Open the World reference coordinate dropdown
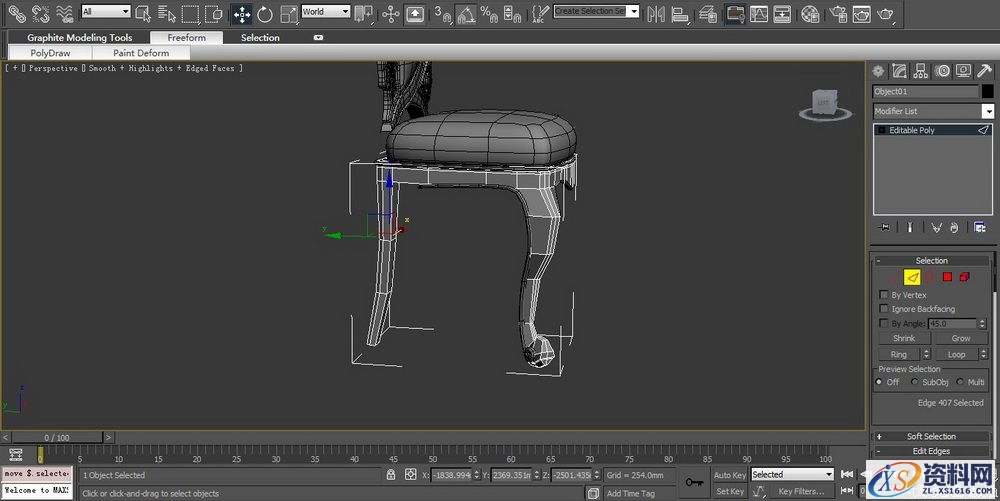 point(325,12)
